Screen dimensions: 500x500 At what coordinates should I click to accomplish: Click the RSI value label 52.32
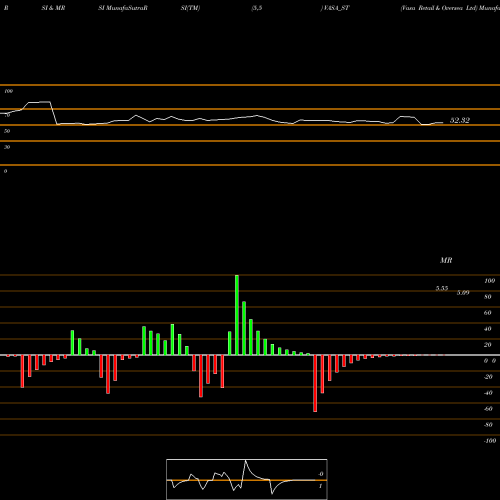pyautogui.click(x=460, y=120)
